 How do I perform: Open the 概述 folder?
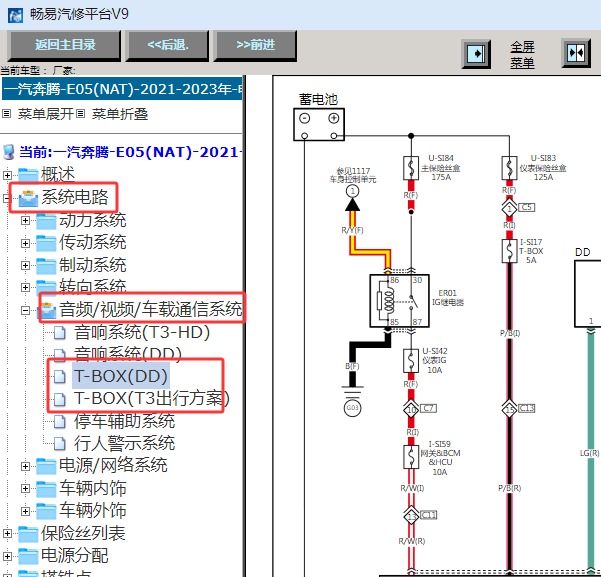57,174
